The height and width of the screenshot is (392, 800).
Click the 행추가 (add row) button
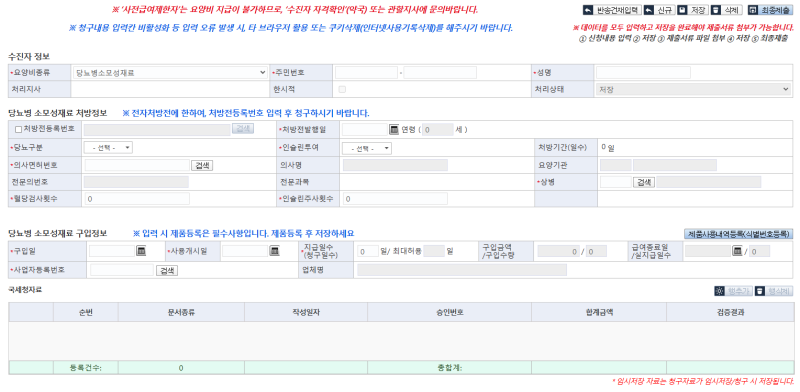(x=733, y=291)
